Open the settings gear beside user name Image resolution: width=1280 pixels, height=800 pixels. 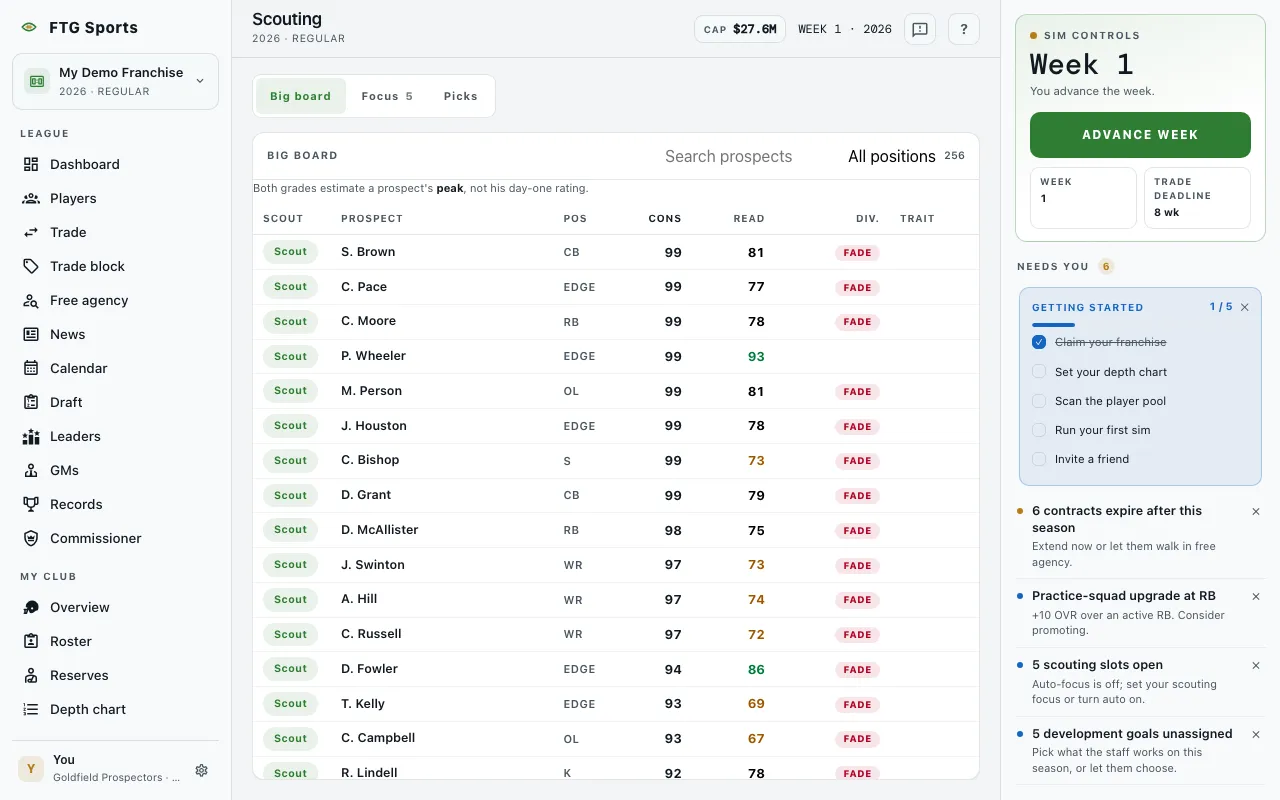(202, 770)
